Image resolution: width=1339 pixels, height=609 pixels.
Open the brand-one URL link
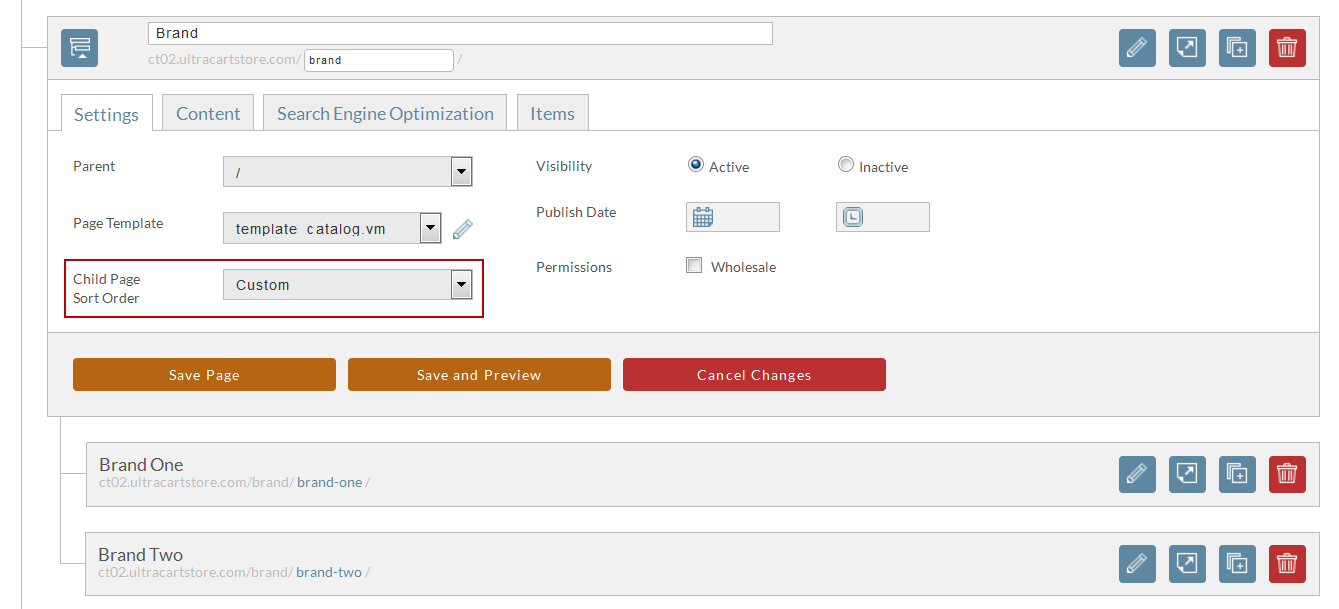(x=329, y=483)
